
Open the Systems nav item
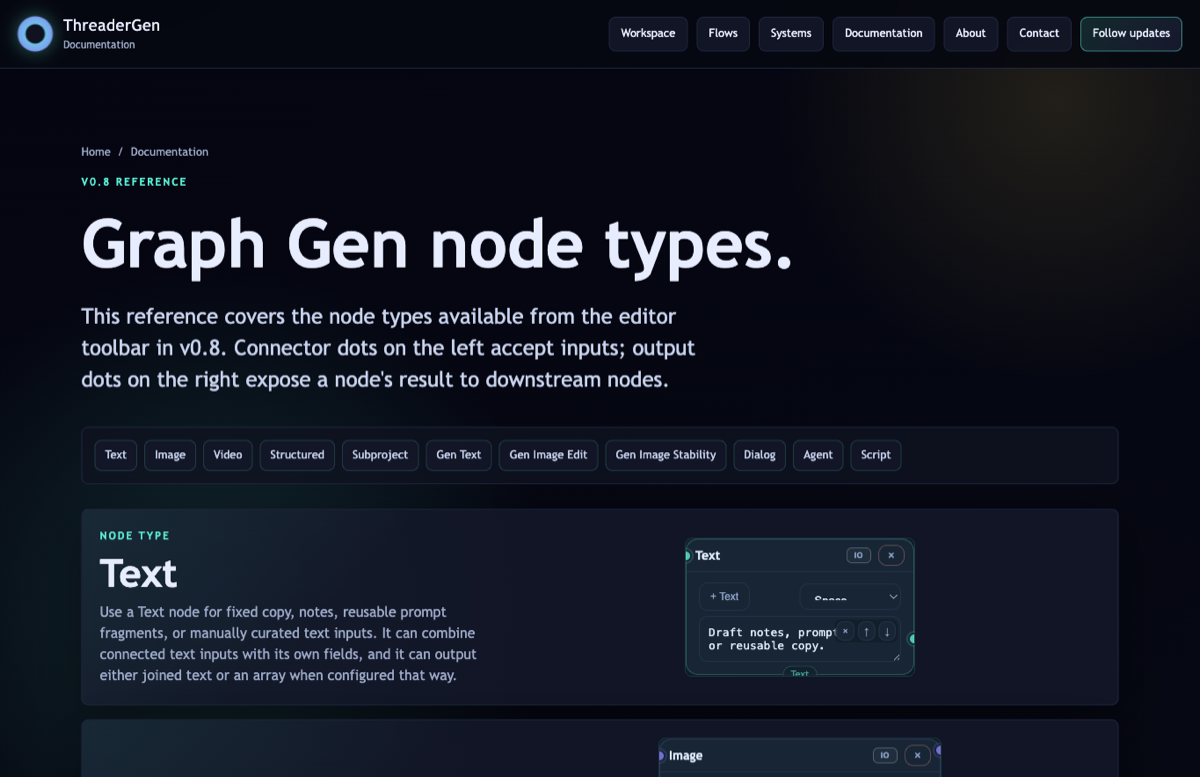click(x=791, y=33)
